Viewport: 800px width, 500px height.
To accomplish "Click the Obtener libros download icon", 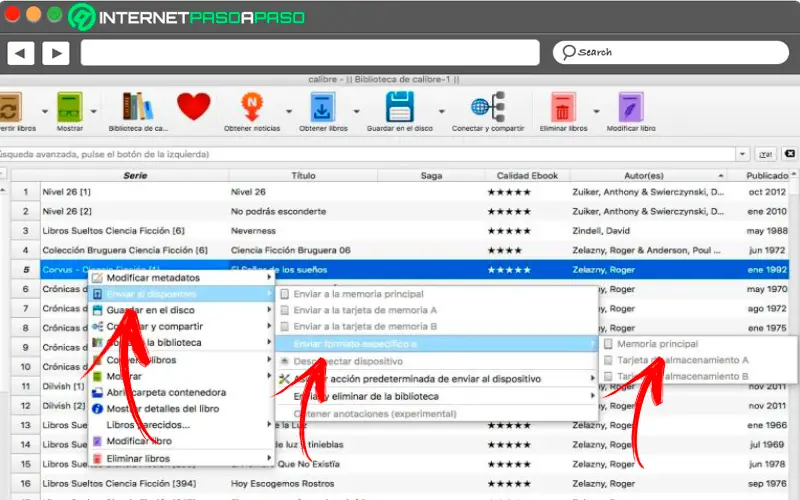I will (322, 107).
